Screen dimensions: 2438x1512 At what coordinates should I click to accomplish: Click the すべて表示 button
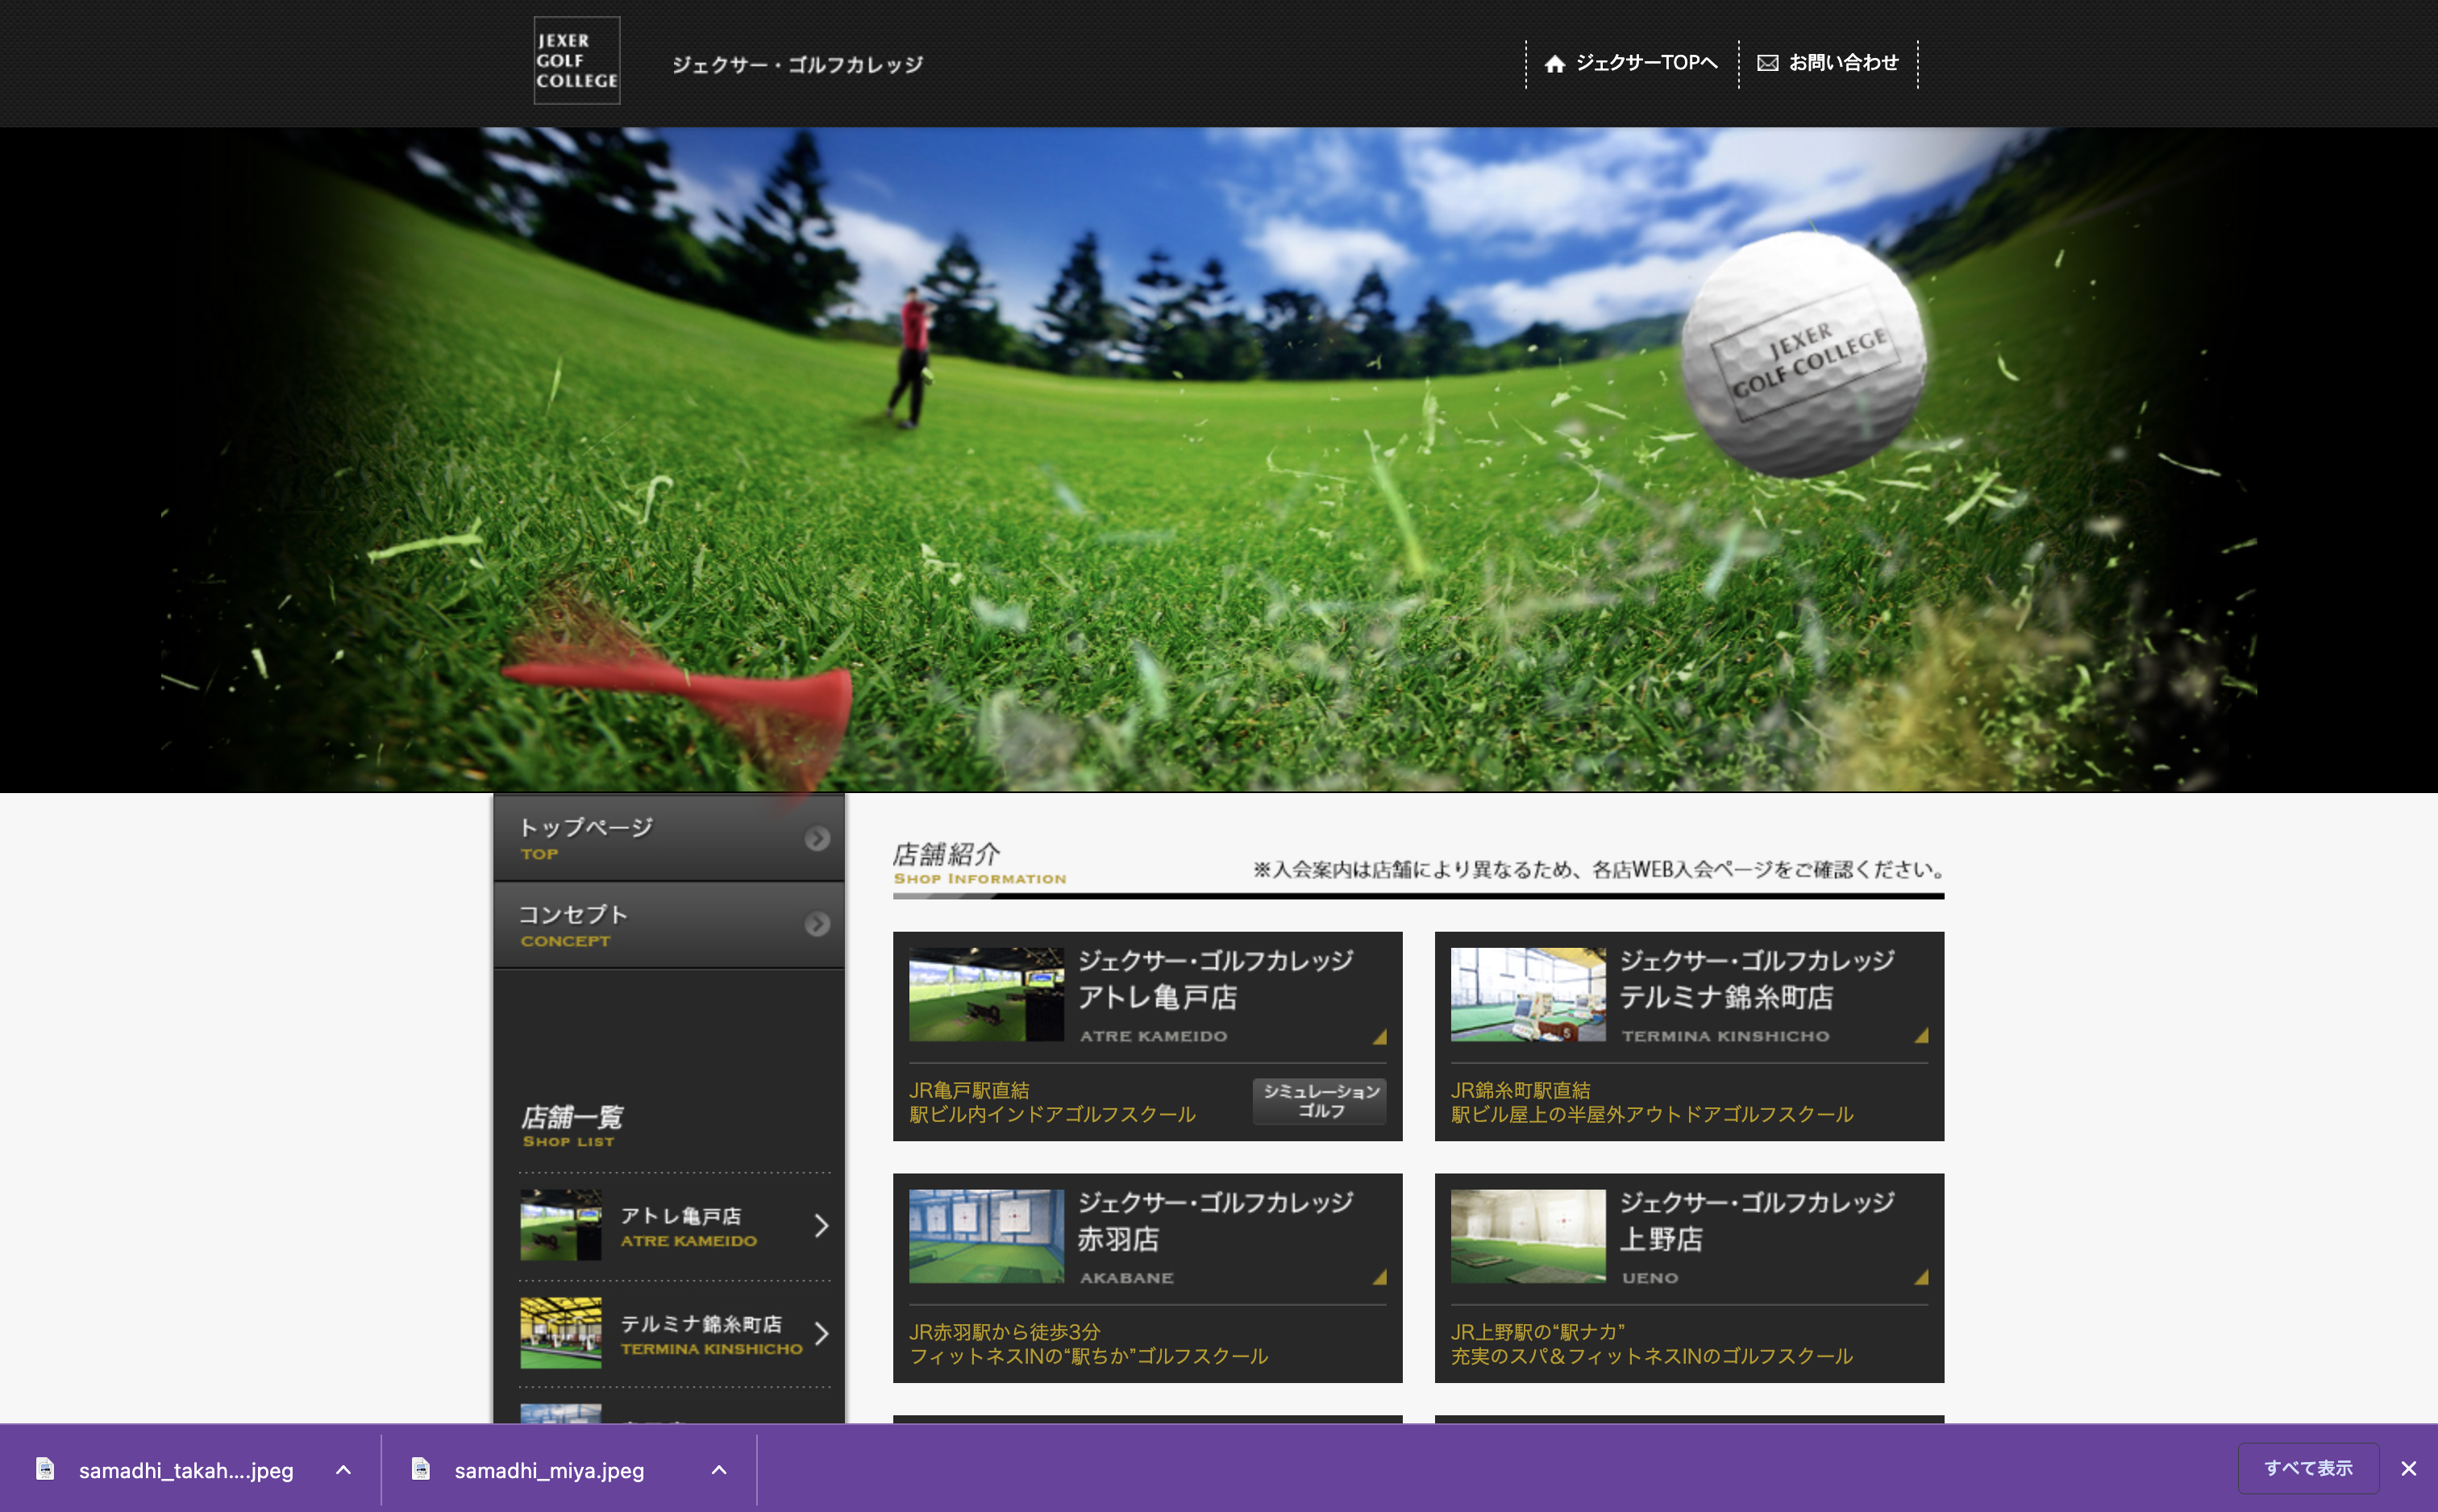point(2308,1468)
